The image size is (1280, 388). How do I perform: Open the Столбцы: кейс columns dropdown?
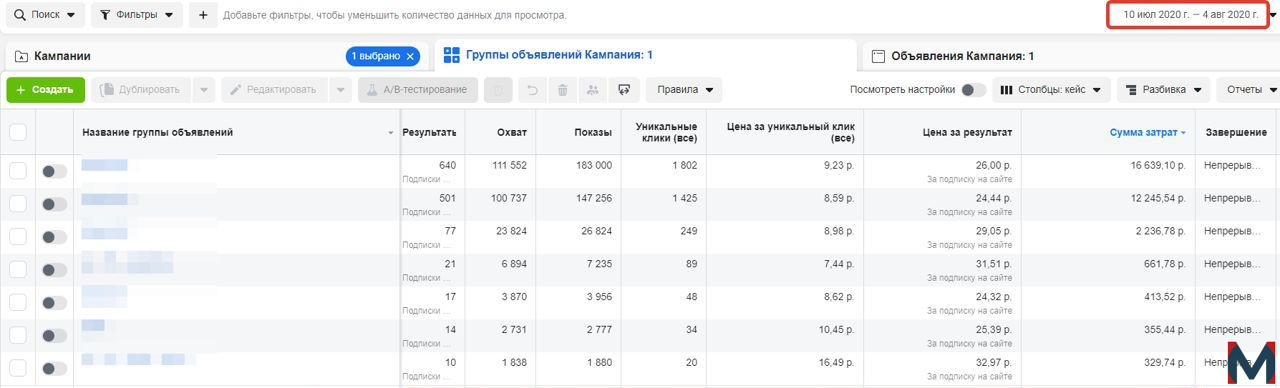coord(1052,89)
